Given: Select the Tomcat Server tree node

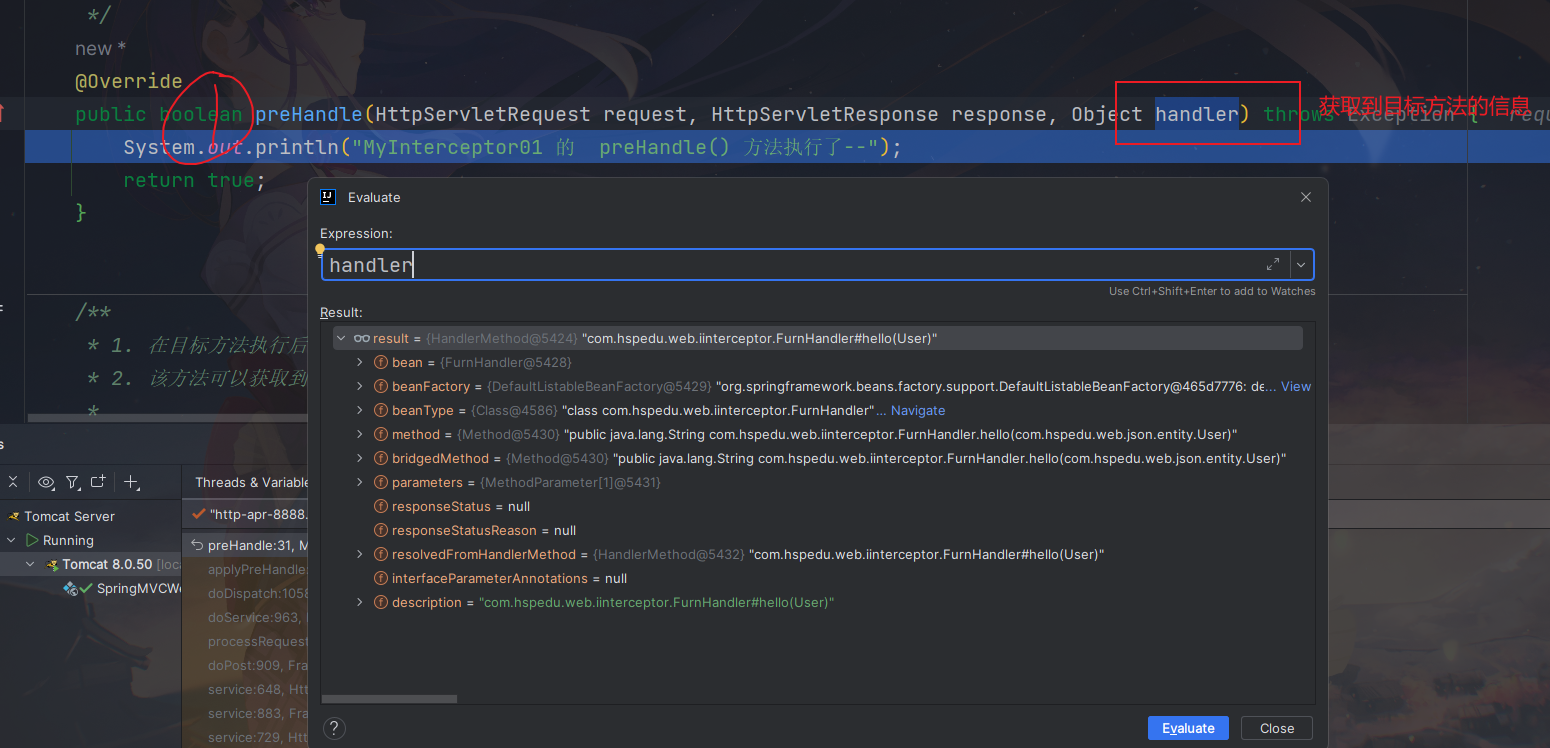Looking at the screenshot, I should (x=69, y=516).
